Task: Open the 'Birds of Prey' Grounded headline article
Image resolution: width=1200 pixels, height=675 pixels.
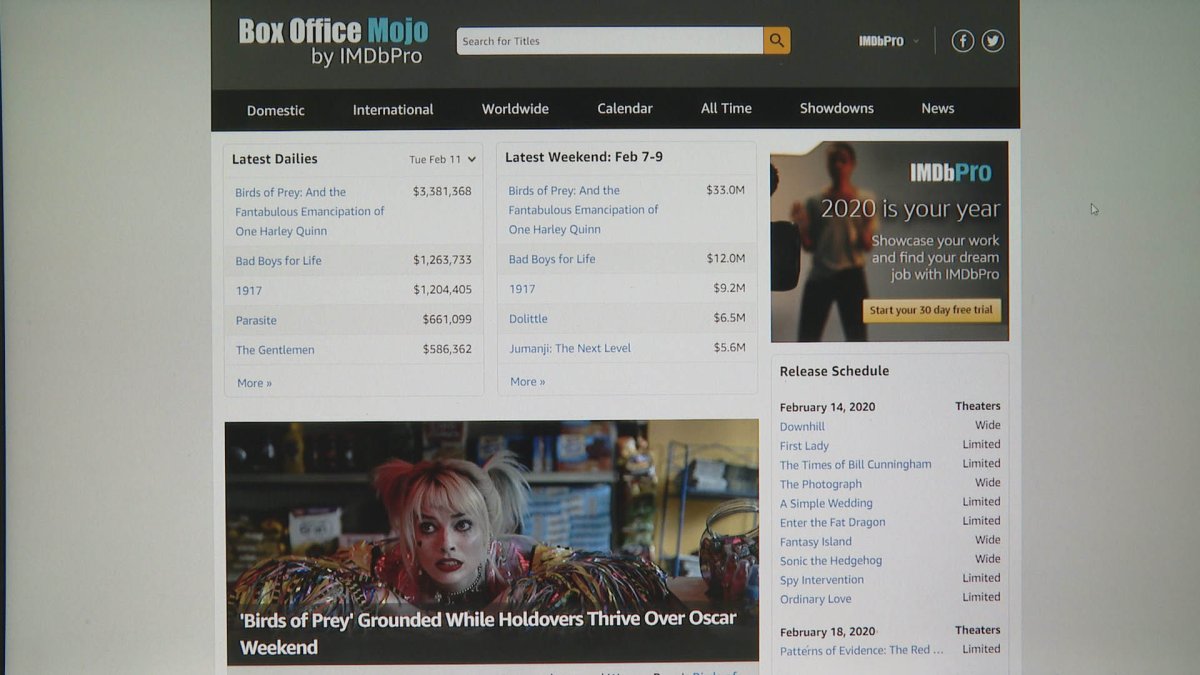Action: click(x=488, y=632)
